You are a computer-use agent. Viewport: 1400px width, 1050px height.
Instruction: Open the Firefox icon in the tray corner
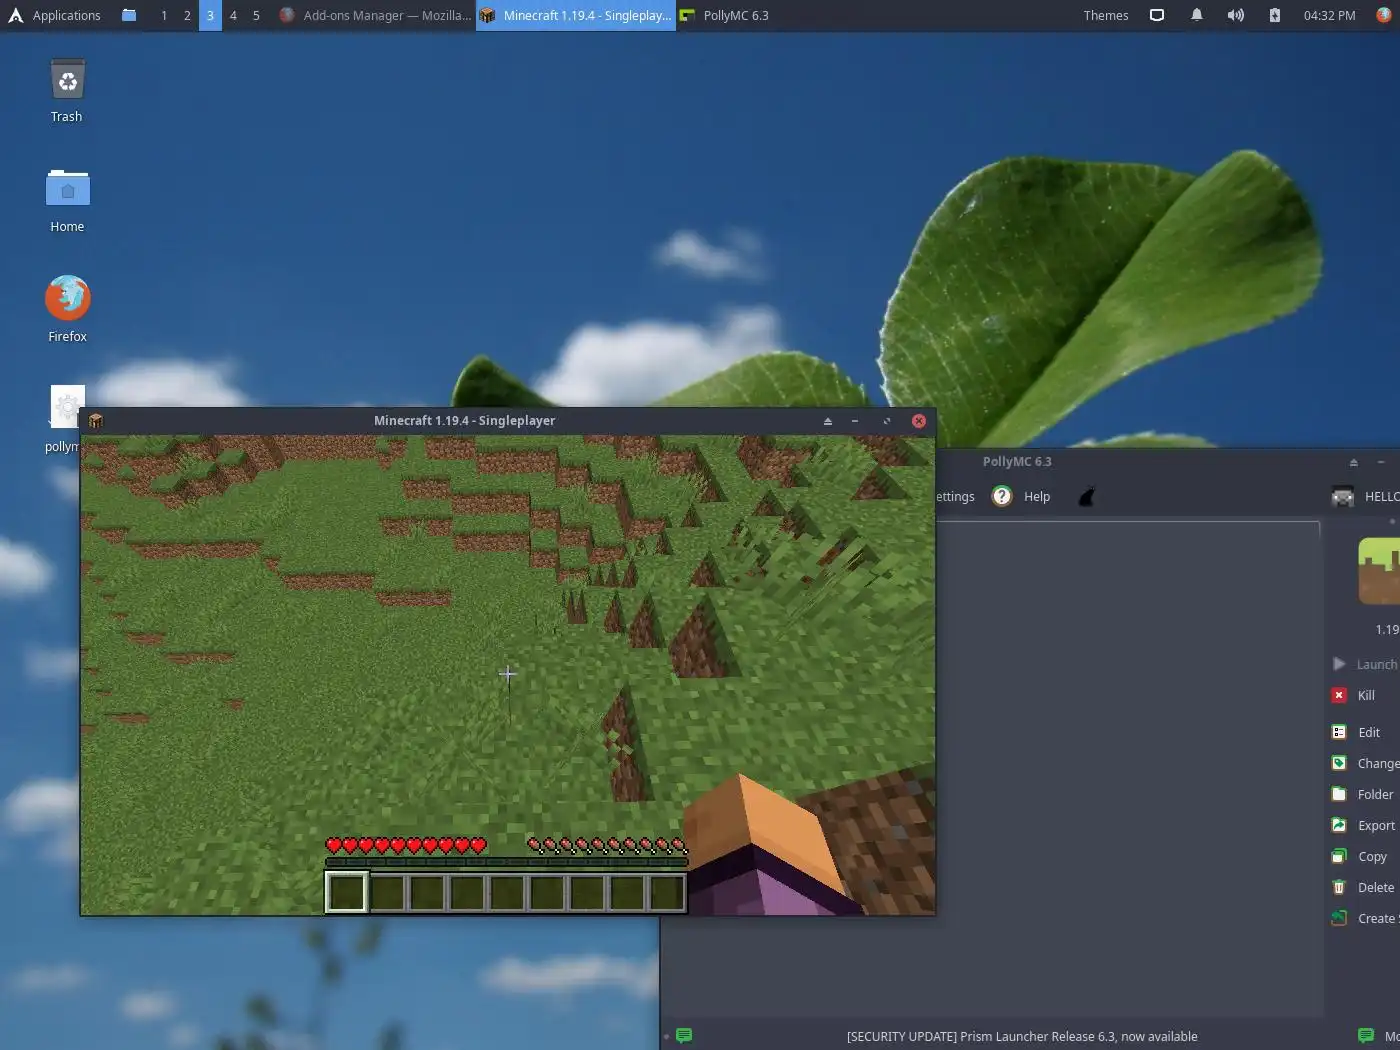pos(1384,15)
